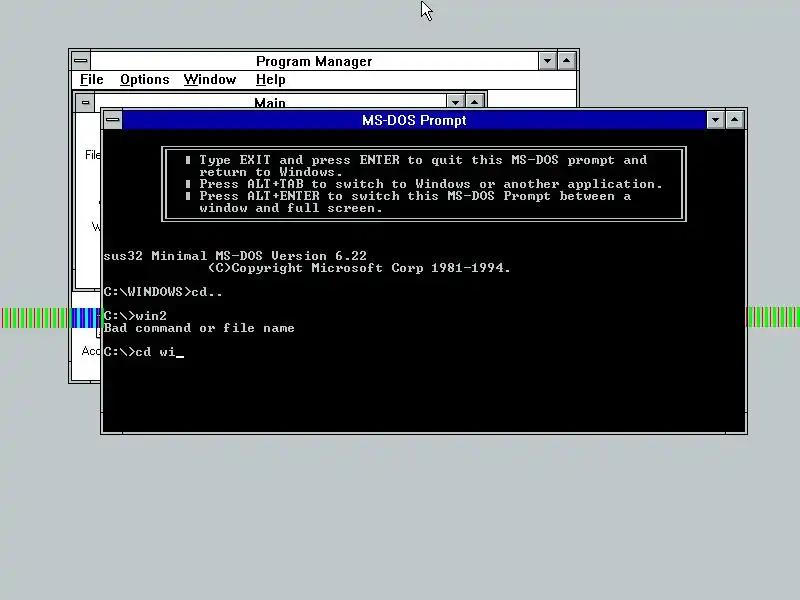Click the 'cd wi' command line
Viewport: 800px width, 600px height.
[143, 352]
